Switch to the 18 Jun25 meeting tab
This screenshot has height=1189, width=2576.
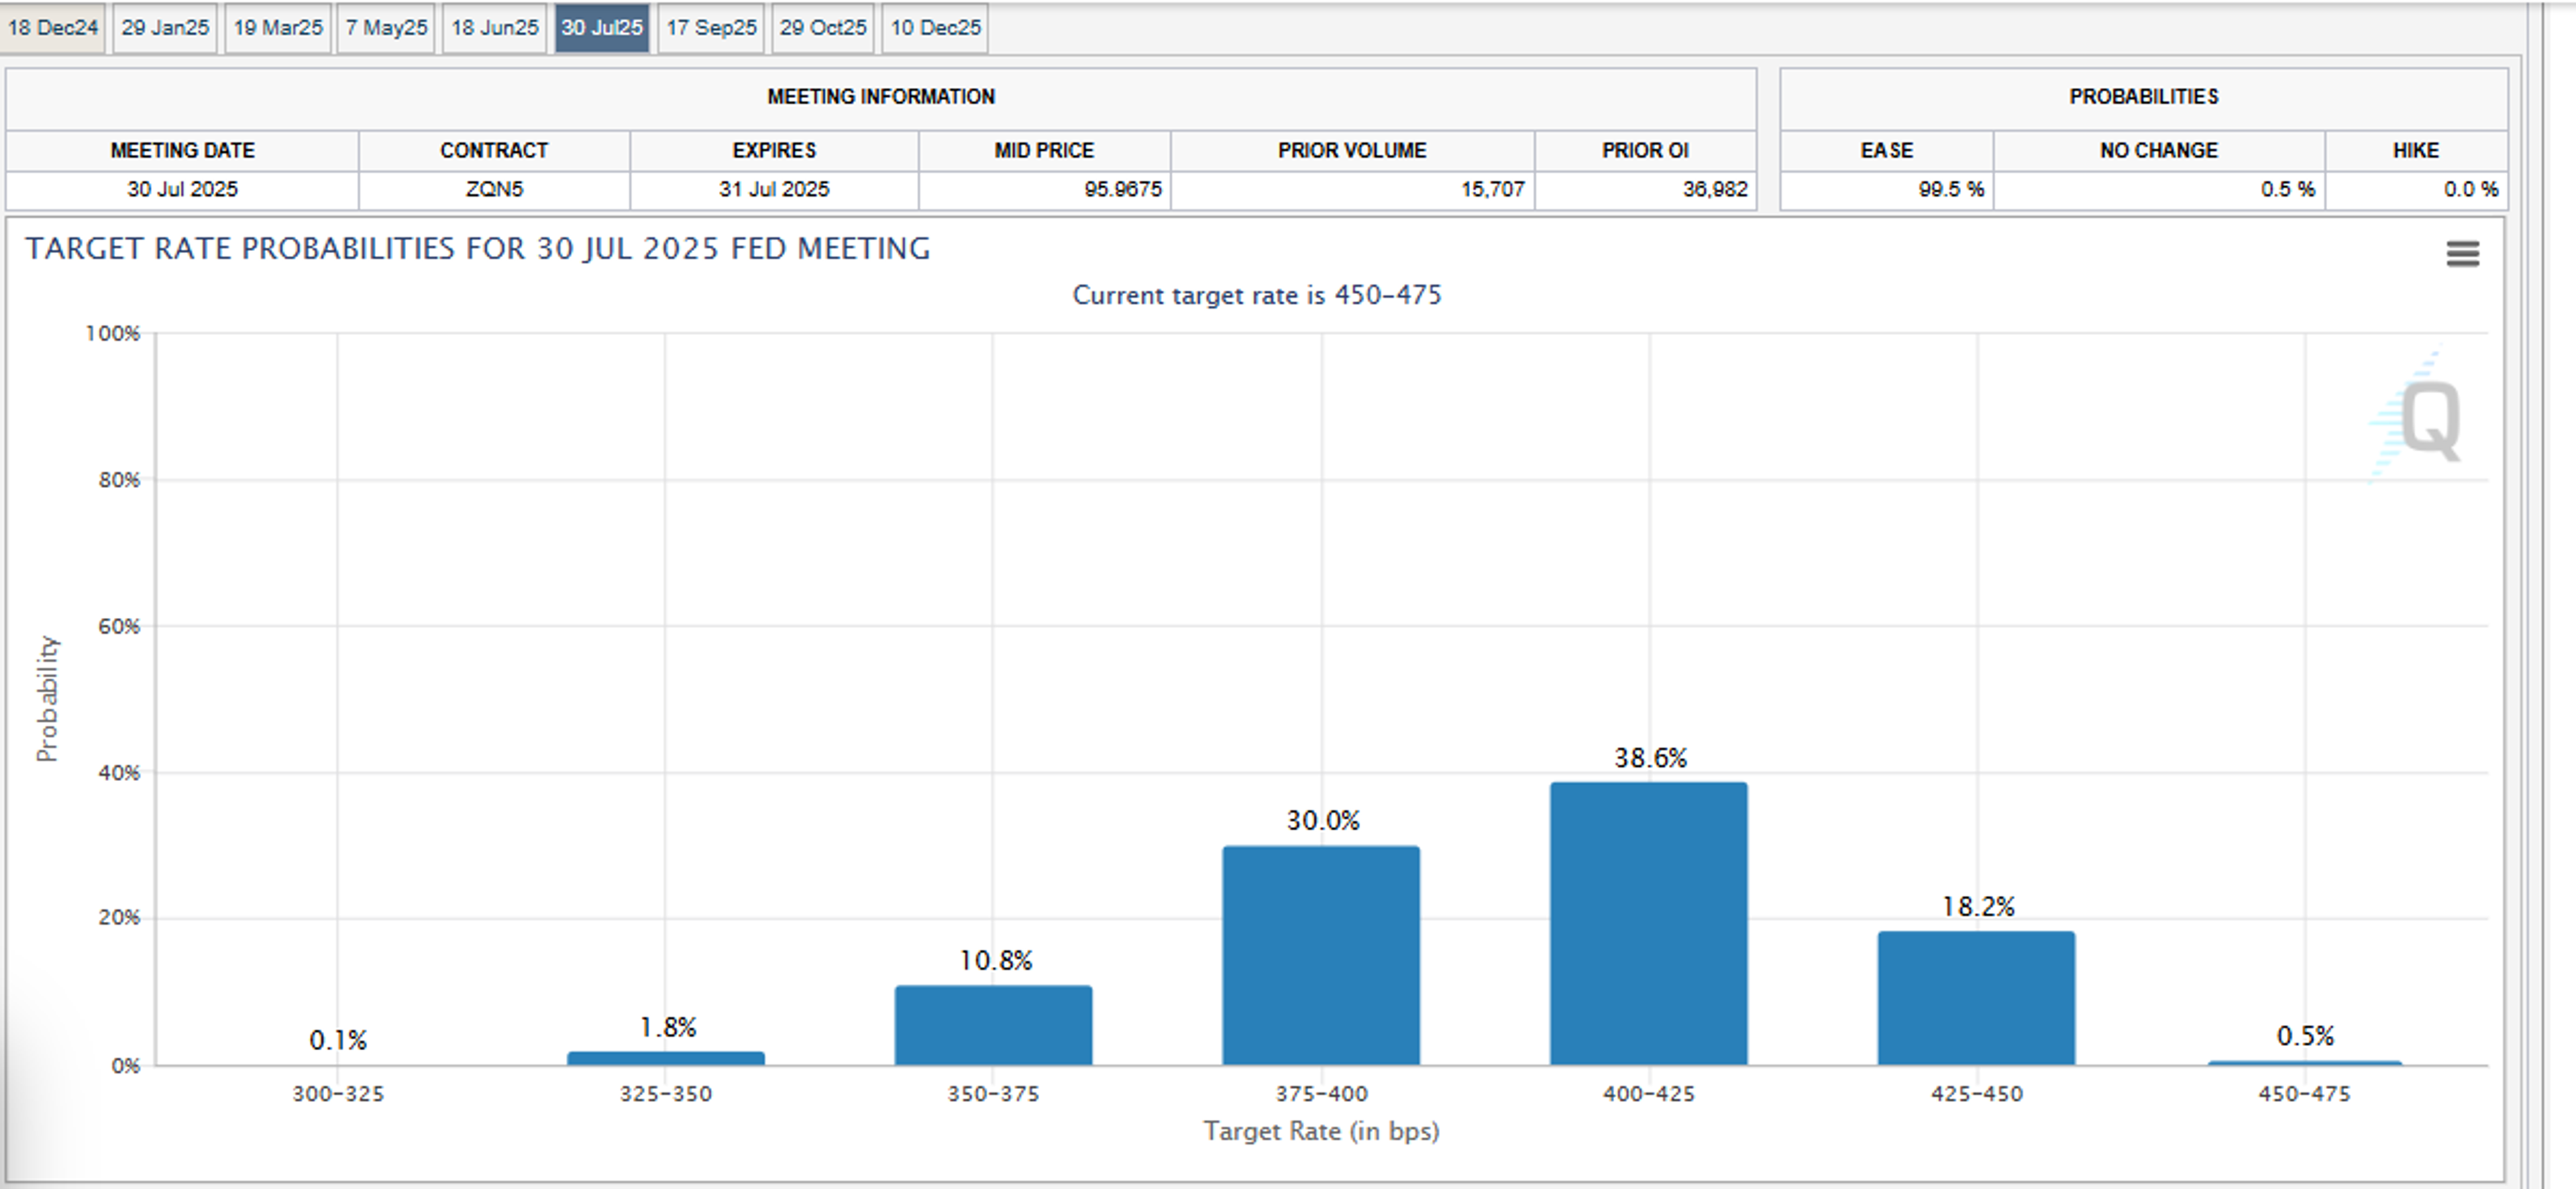495,27
